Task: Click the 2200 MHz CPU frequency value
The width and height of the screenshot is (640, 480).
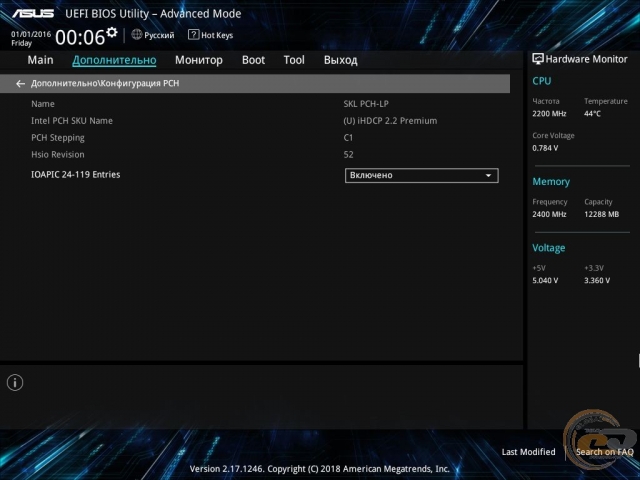Action: pyautogui.click(x=549, y=113)
